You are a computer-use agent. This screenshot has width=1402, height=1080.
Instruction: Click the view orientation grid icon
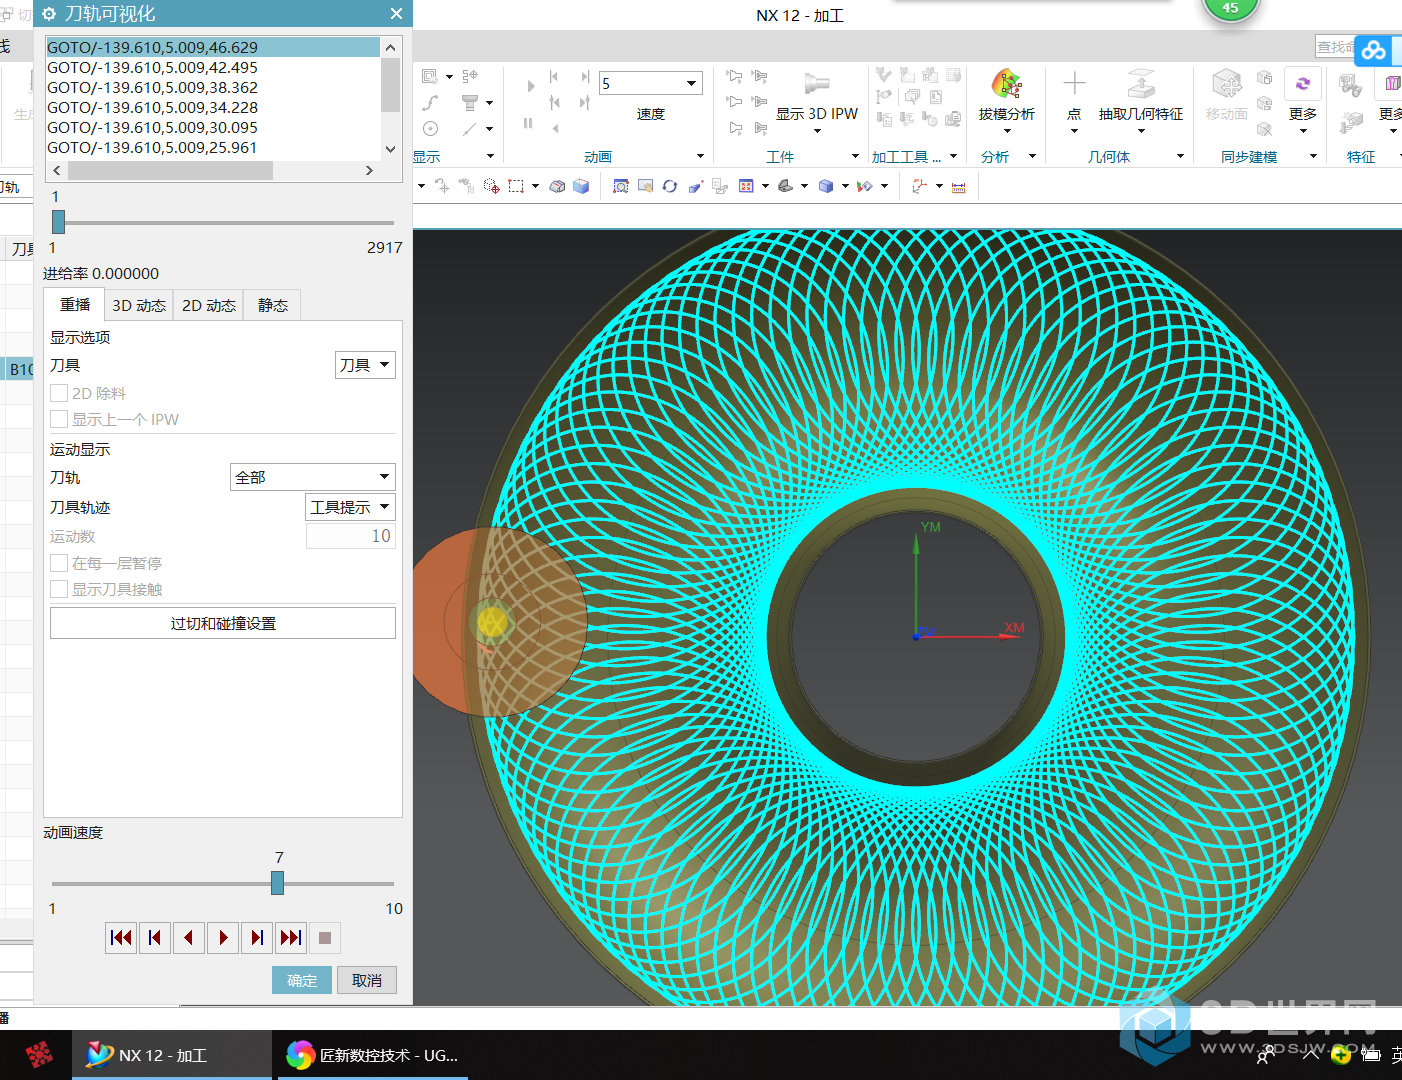pos(746,186)
